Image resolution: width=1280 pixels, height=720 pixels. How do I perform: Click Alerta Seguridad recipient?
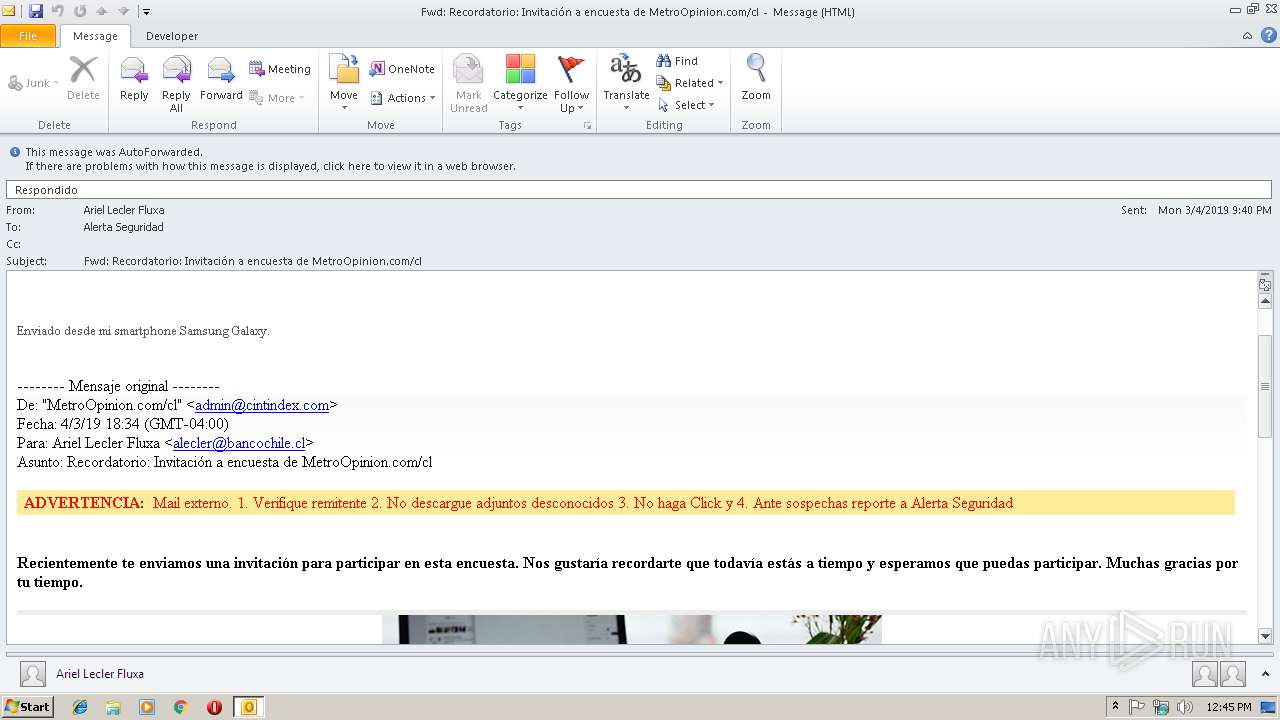click(x=123, y=227)
